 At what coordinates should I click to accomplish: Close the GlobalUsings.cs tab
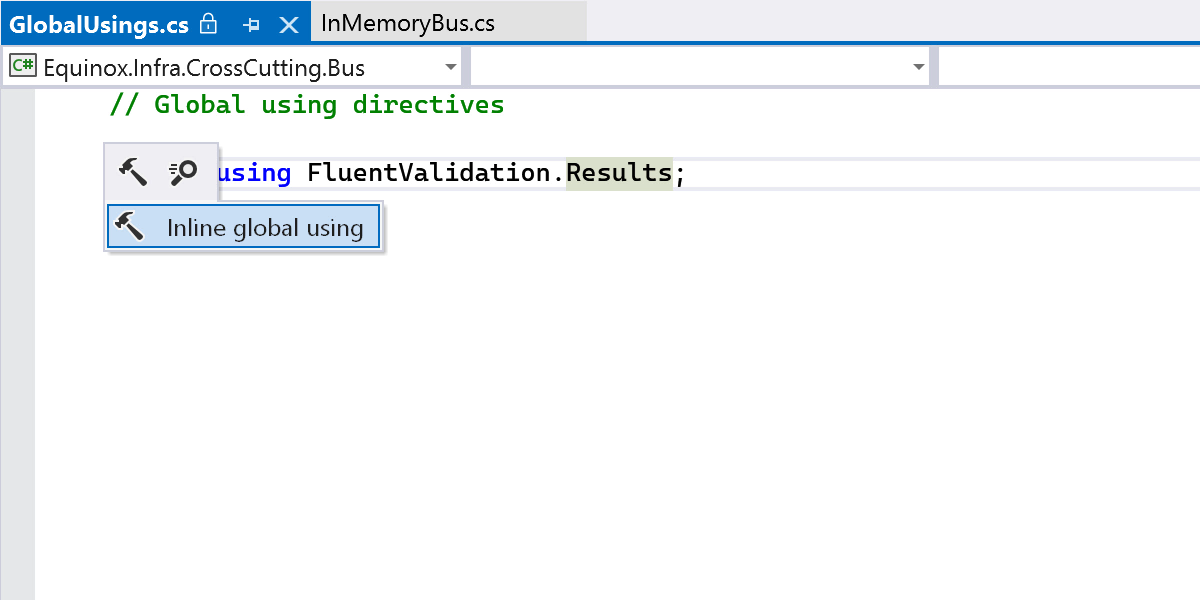(x=289, y=24)
